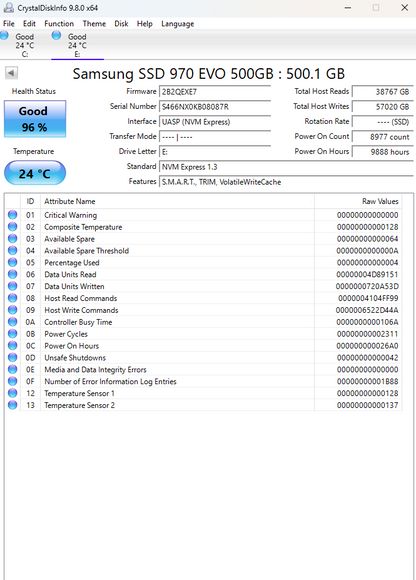Select the Percentage Used attribute name
The image size is (416, 580).
point(72,262)
